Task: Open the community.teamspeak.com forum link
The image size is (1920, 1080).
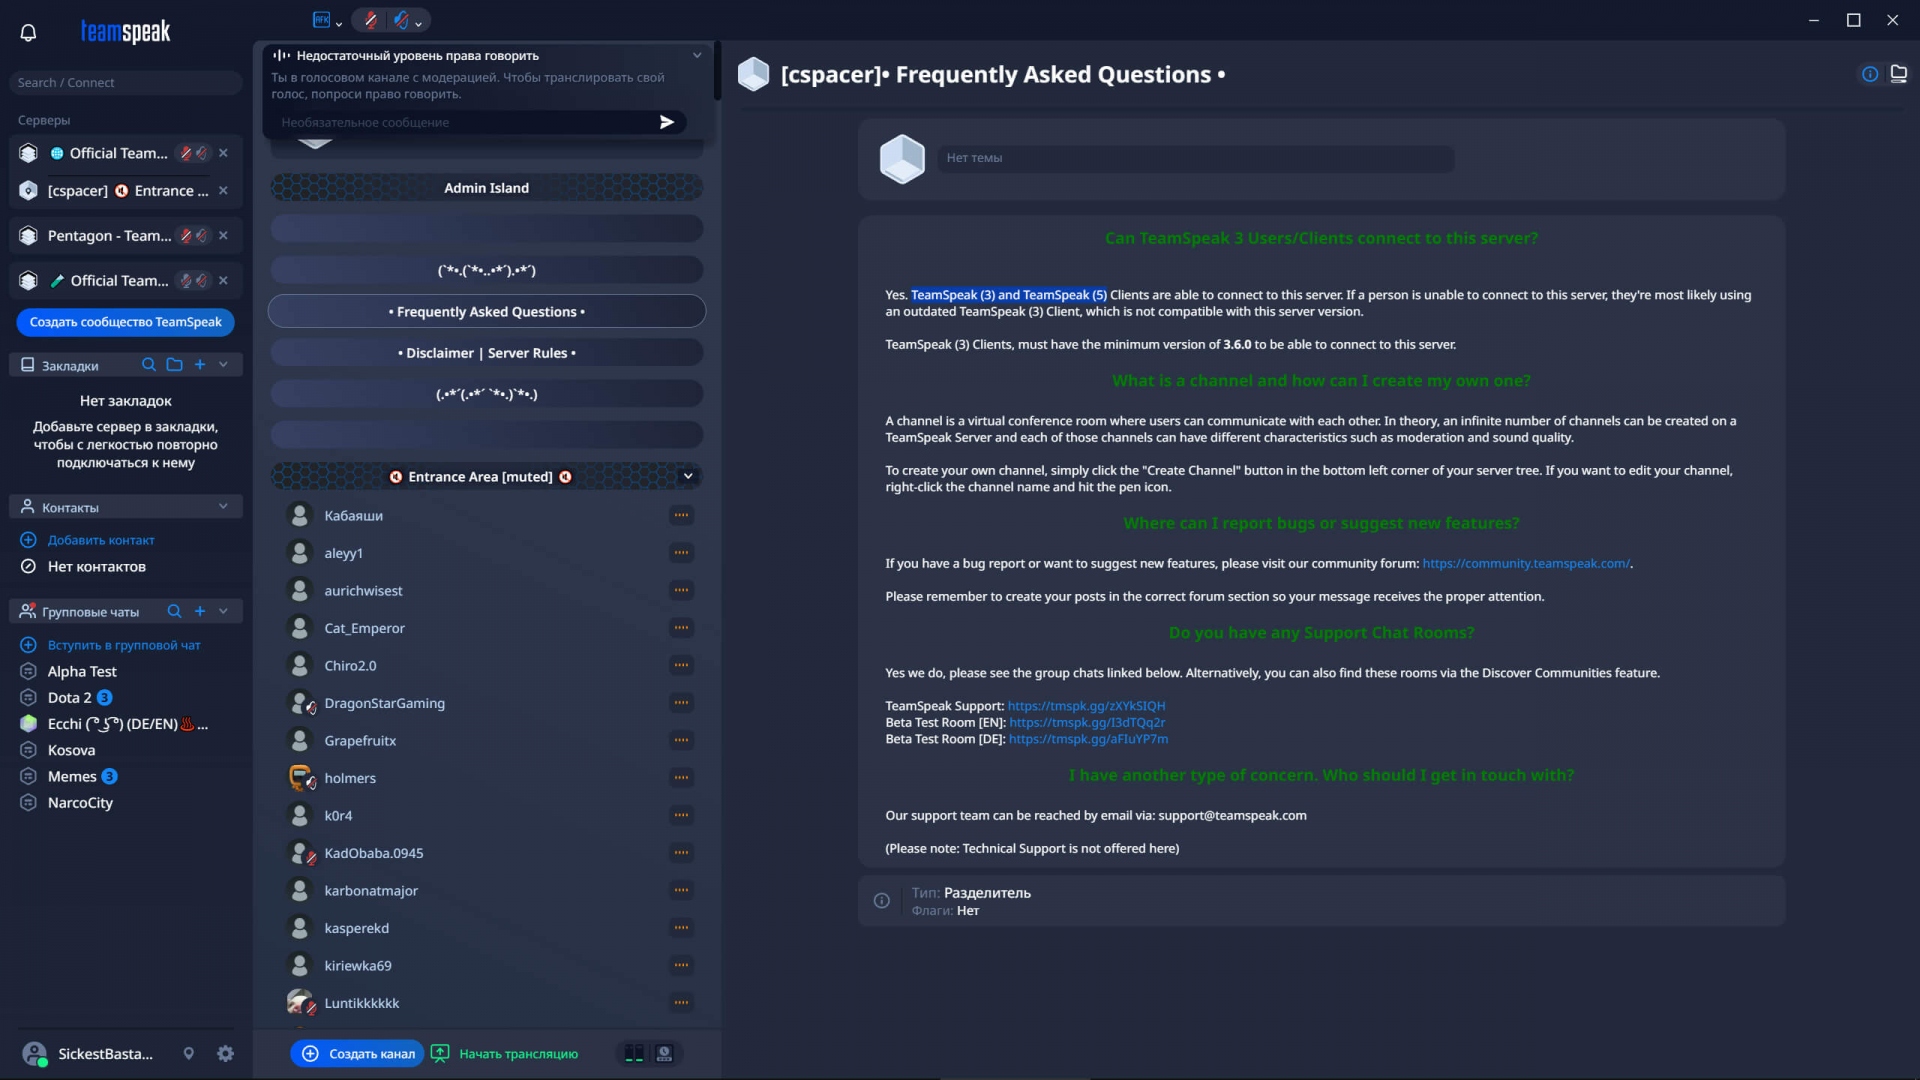Action: pyautogui.click(x=1526, y=563)
